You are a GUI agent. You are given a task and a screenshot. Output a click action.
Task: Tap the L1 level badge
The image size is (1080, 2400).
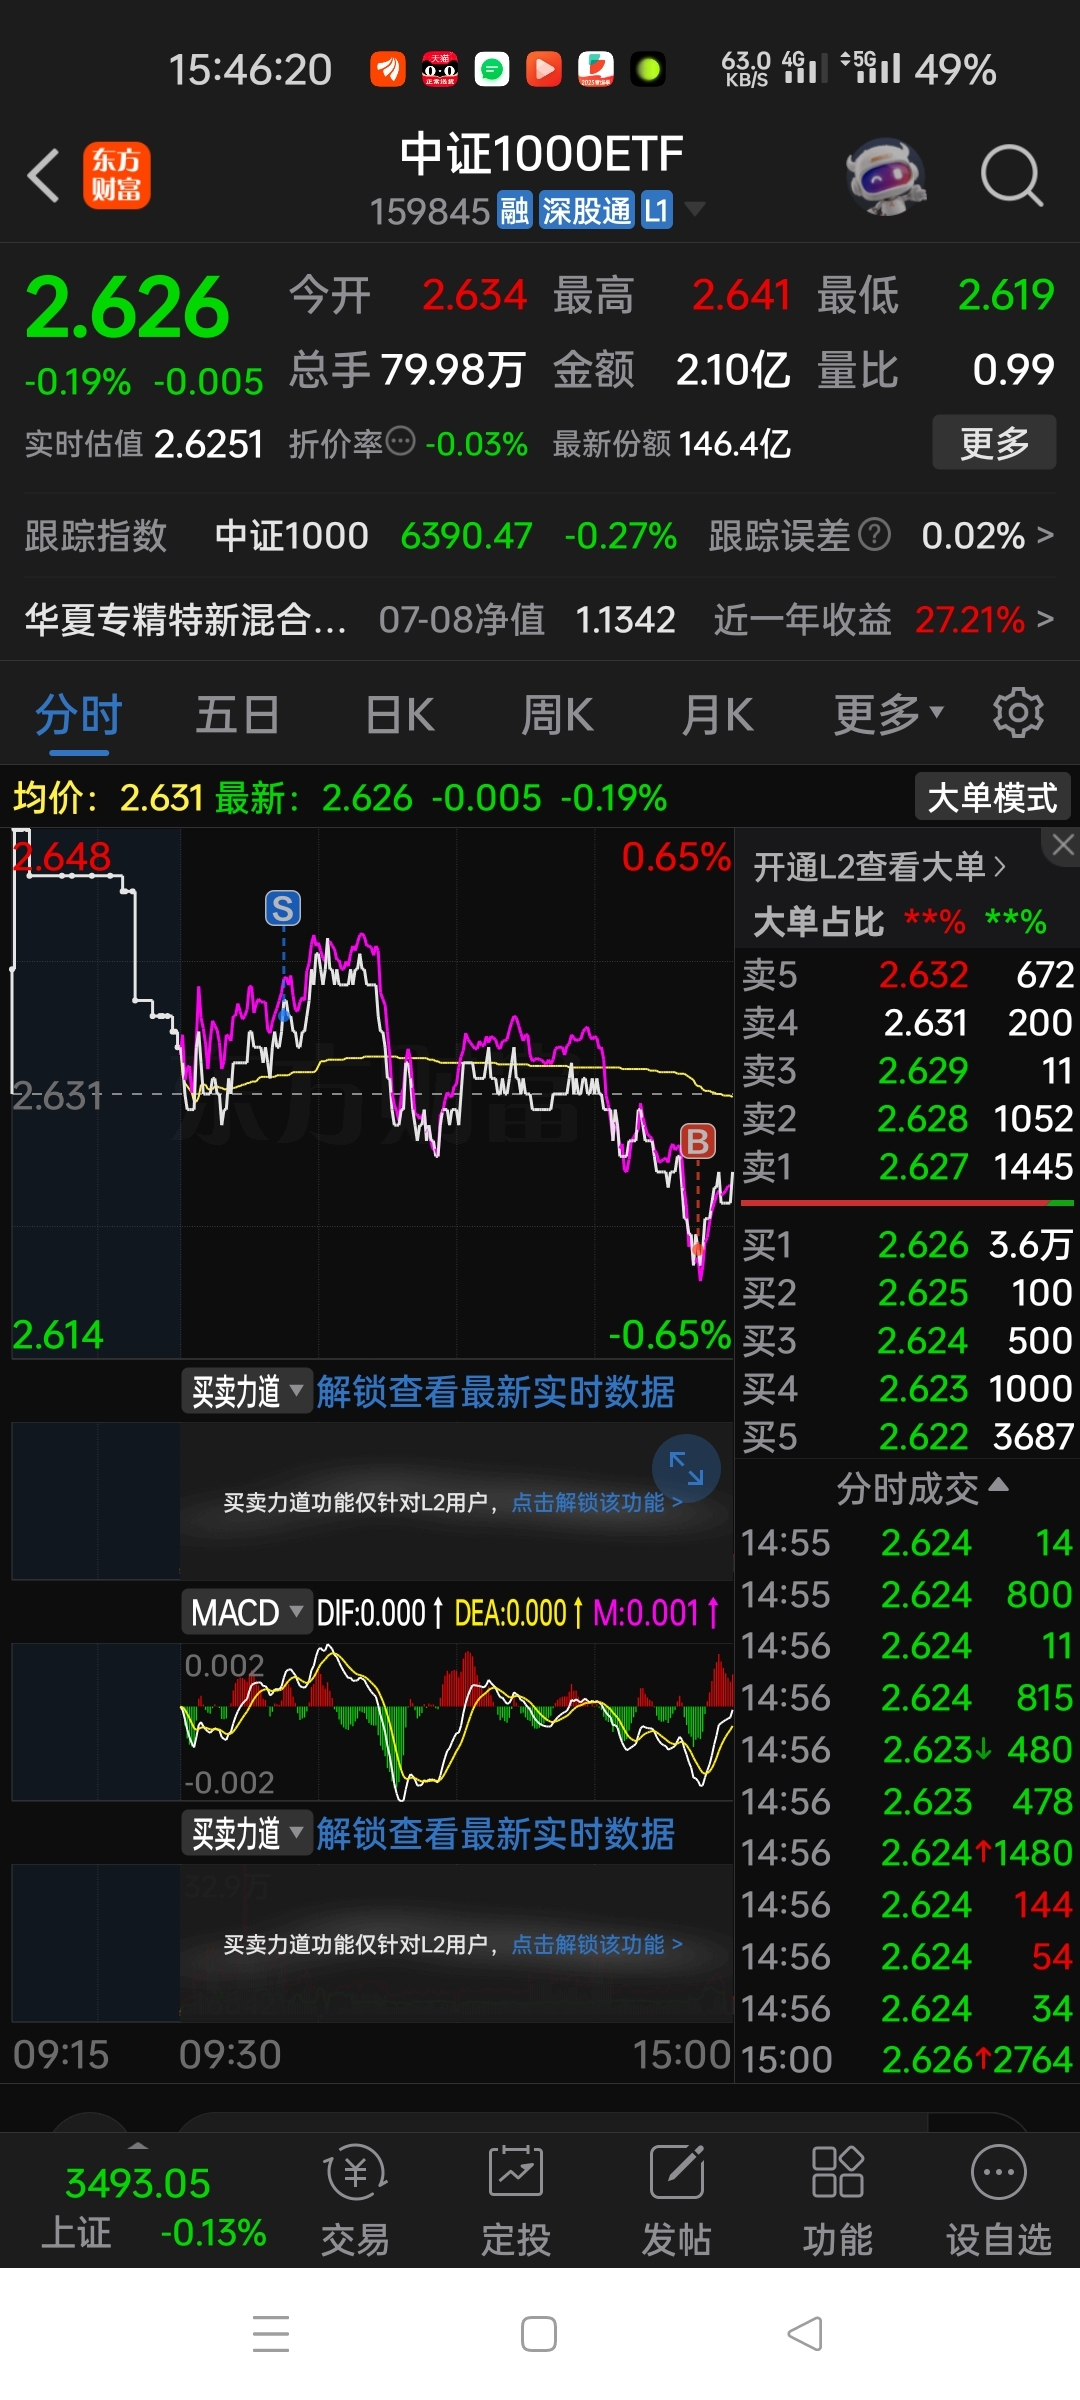(656, 211)
